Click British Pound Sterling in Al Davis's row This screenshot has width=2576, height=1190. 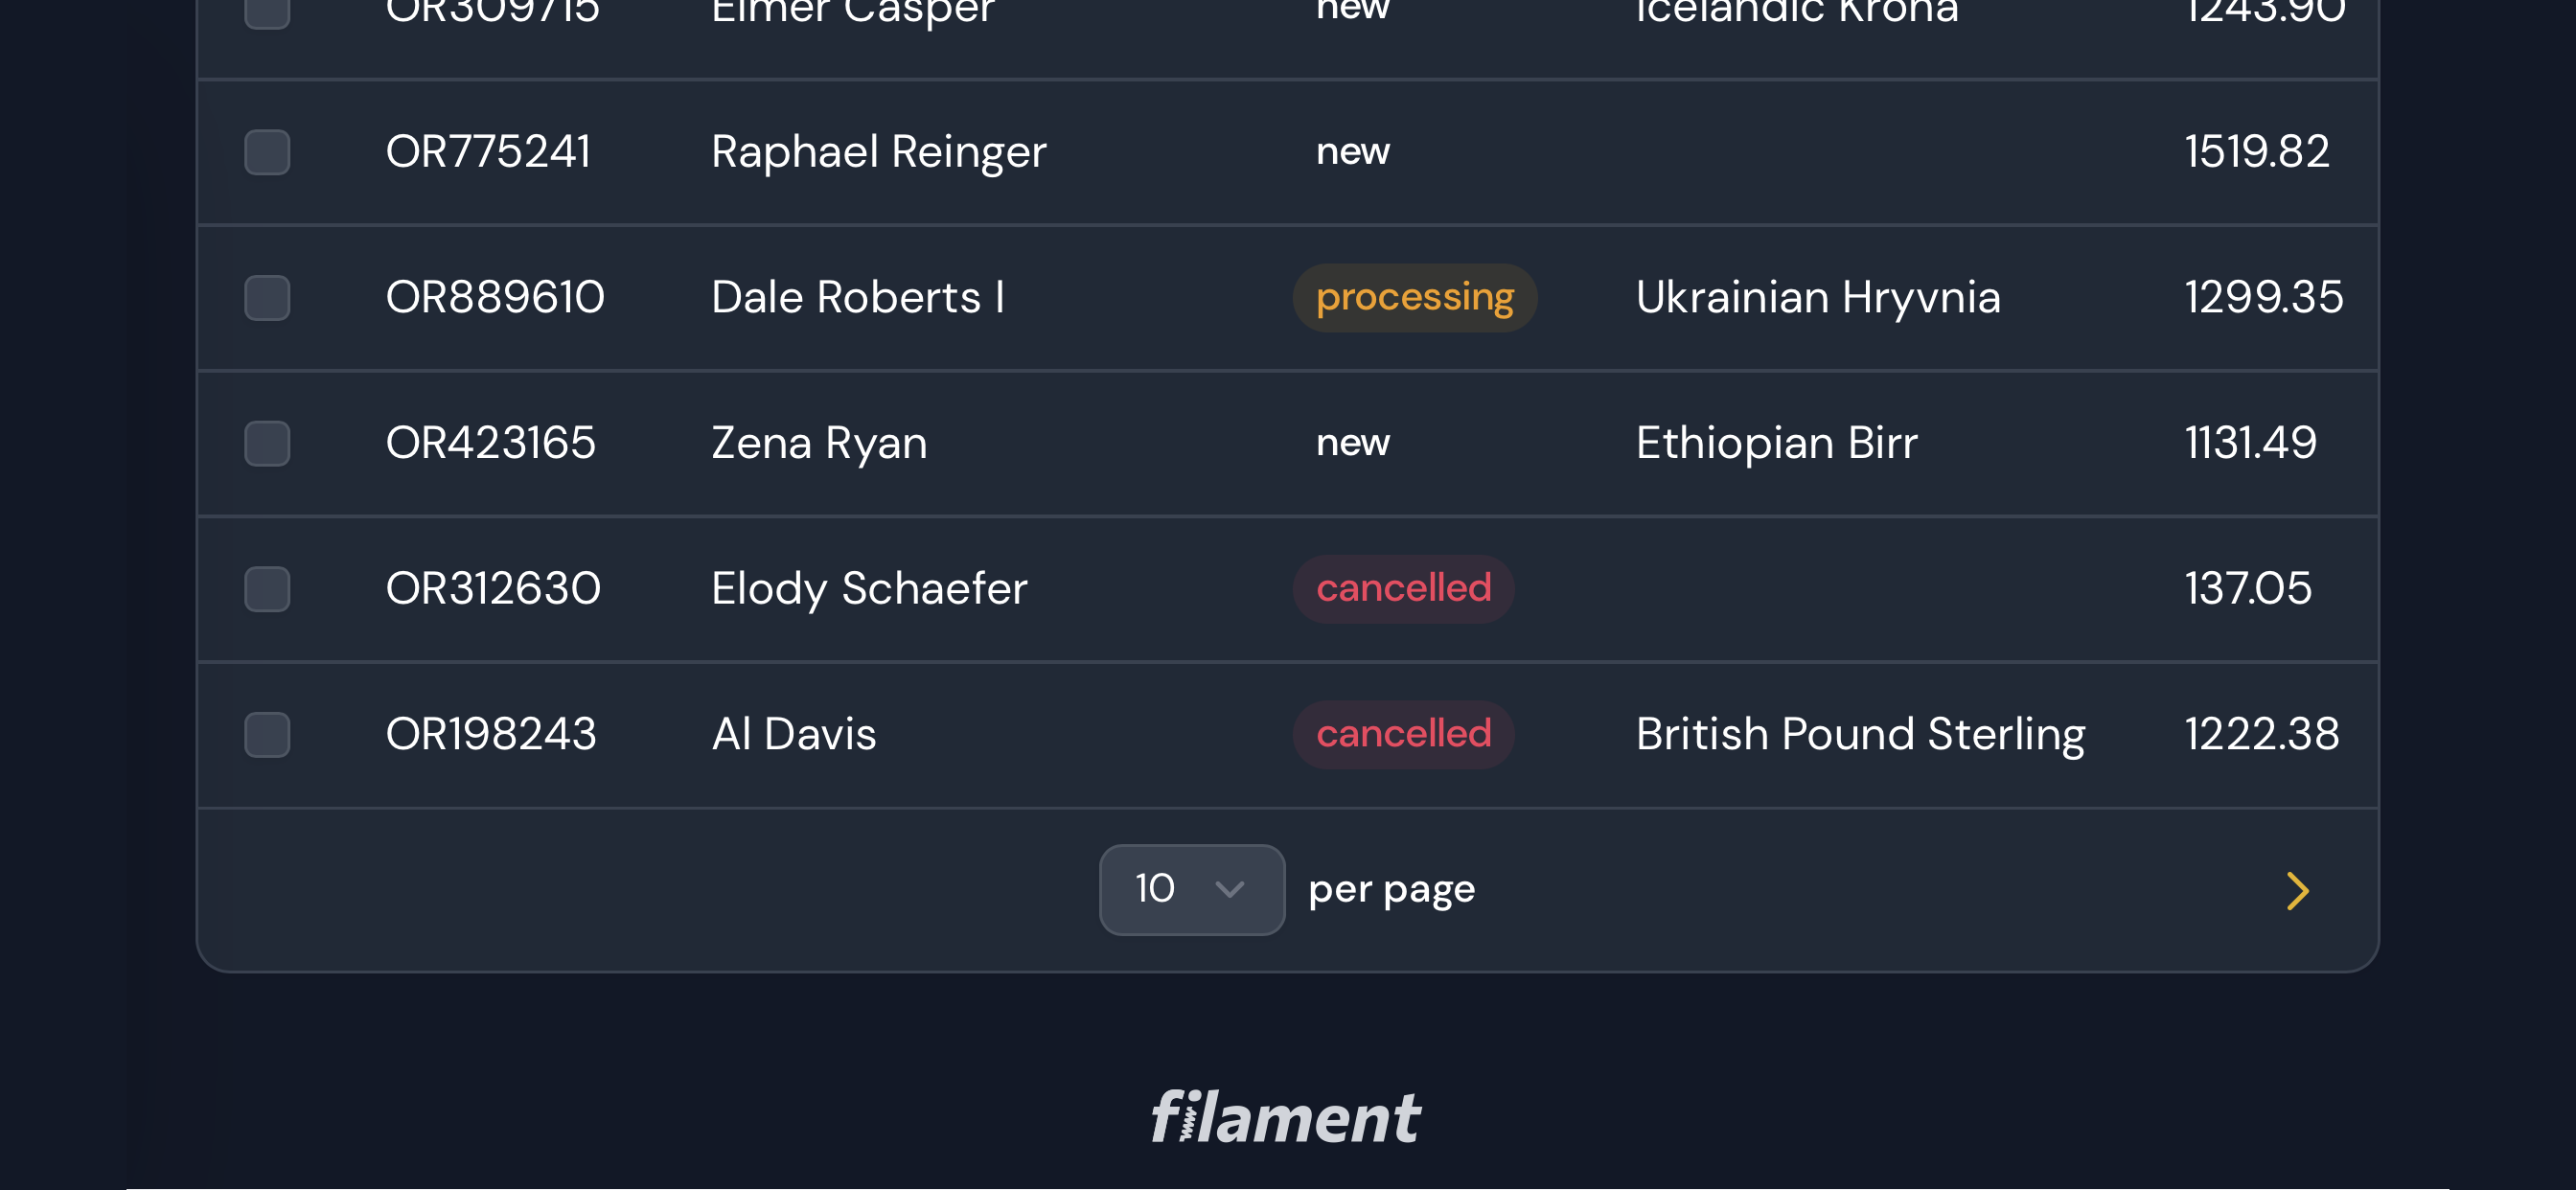tap(1860, 734)
